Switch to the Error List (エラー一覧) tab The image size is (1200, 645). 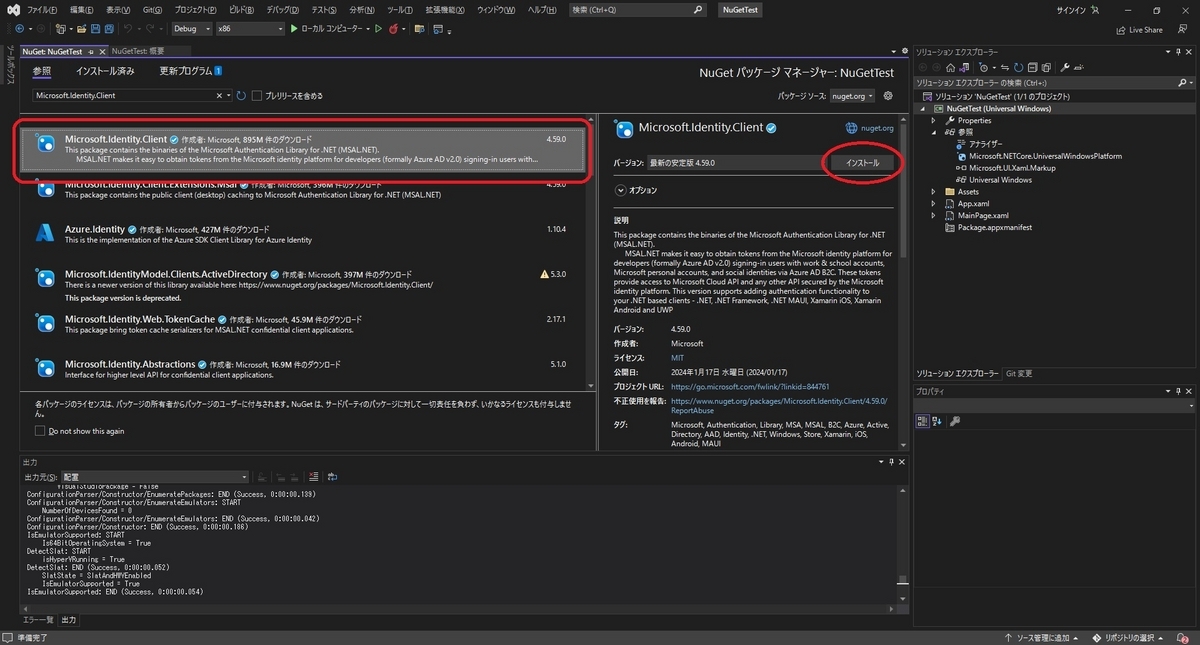[x=38, y=620]
